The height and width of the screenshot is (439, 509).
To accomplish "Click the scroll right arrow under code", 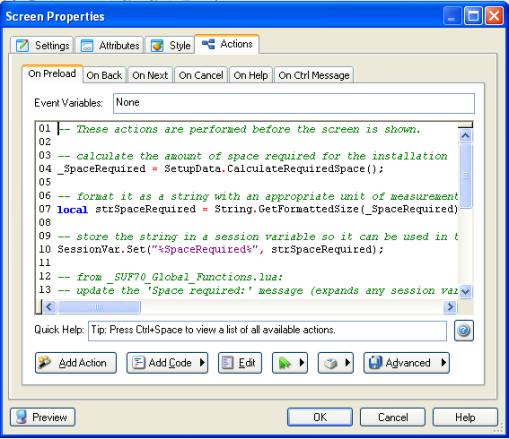I will click(x=450, y=307).
